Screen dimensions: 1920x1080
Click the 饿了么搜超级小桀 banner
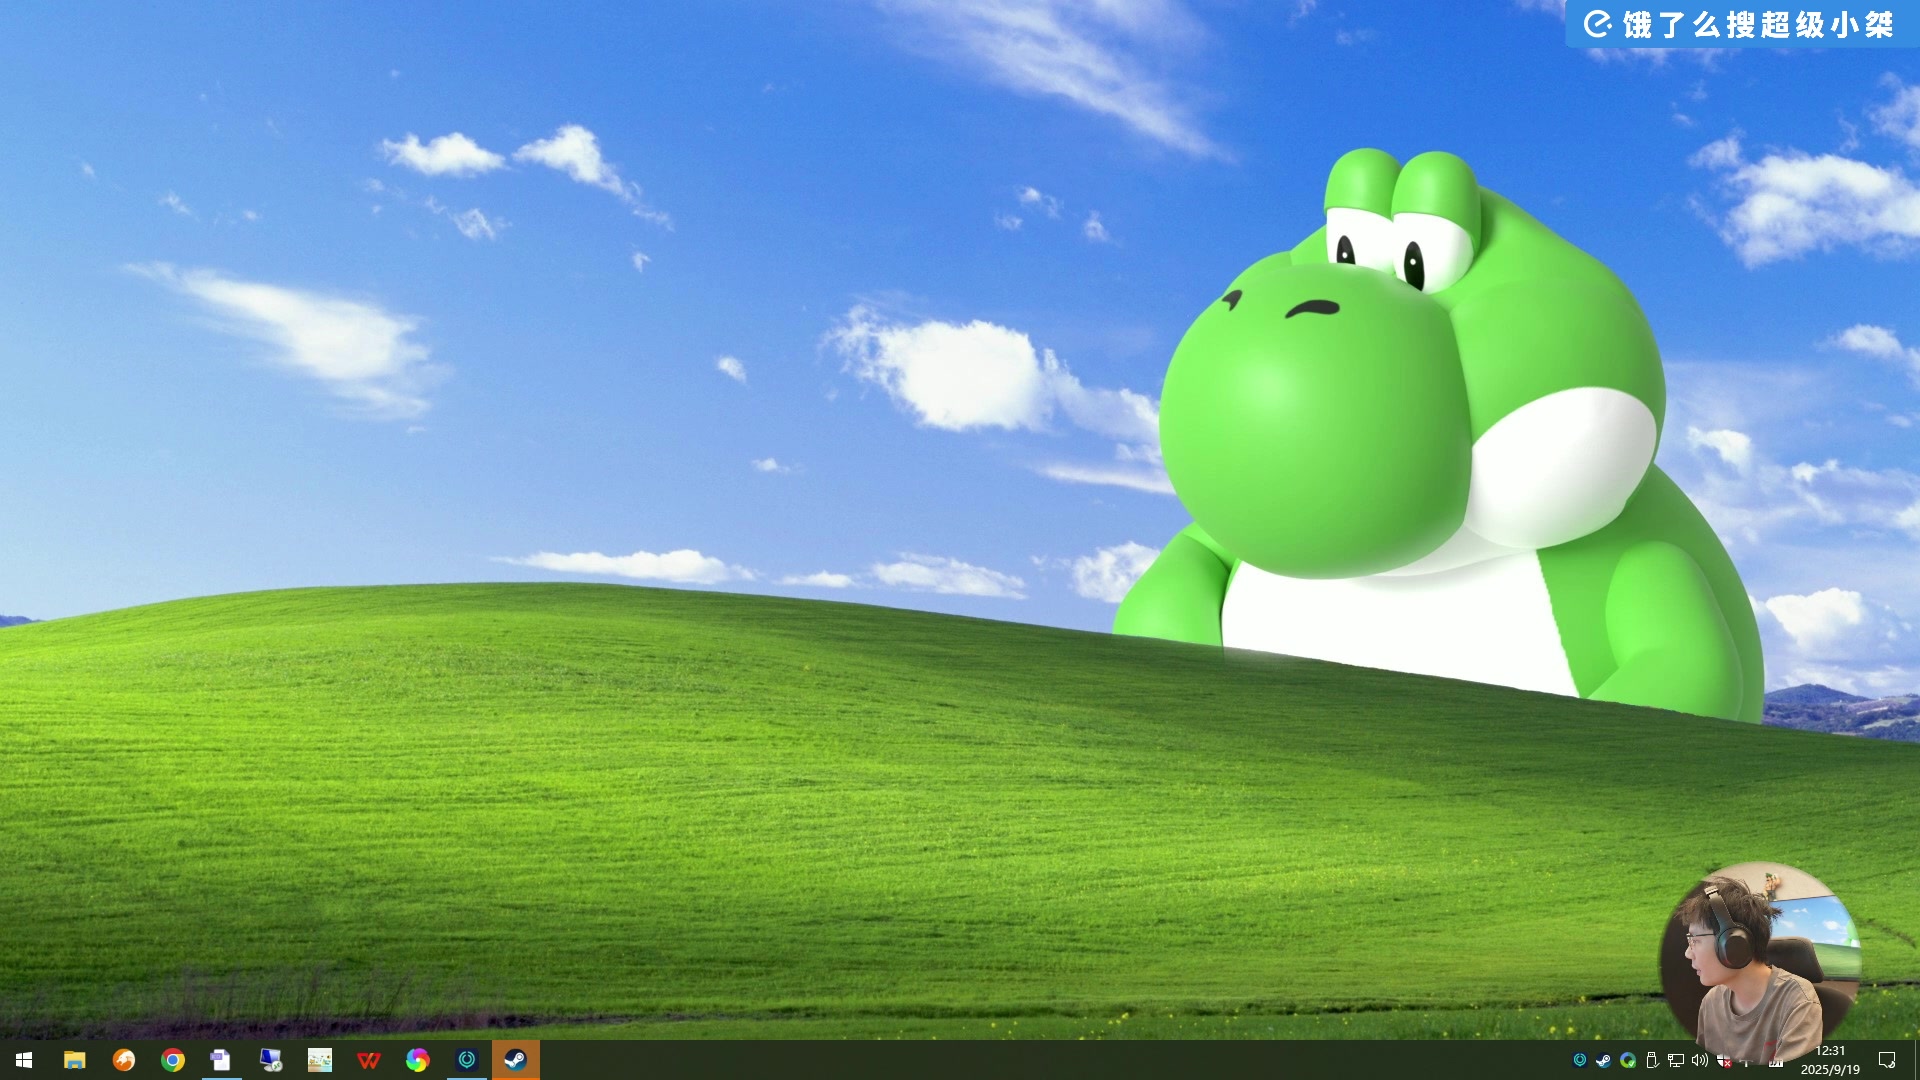click(x=1742, y=24)
